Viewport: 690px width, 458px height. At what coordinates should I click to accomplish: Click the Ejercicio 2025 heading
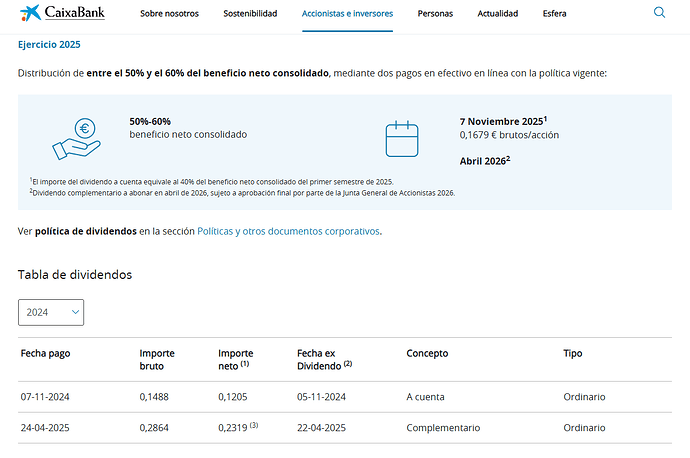pos(49,45)
